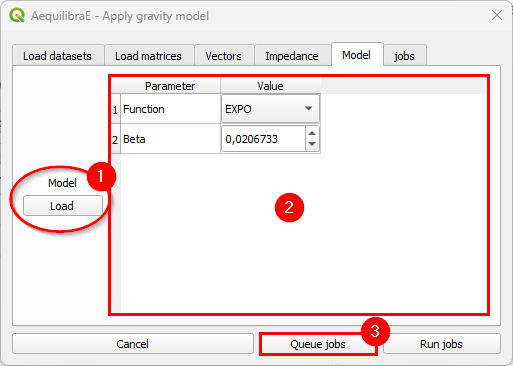Click the Queue jobs button
Image resolution: width=513 pixels, height=366 pixels.
coord(318,344)
